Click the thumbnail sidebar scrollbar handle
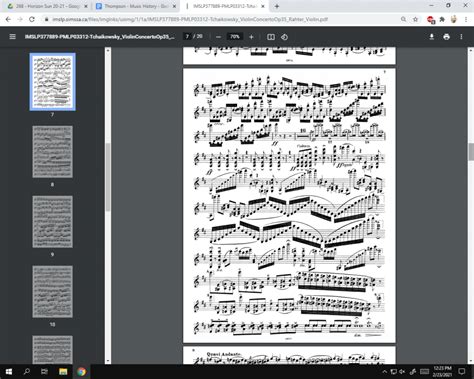The width and height of the screenshot is (474, 379). (108, 177)
